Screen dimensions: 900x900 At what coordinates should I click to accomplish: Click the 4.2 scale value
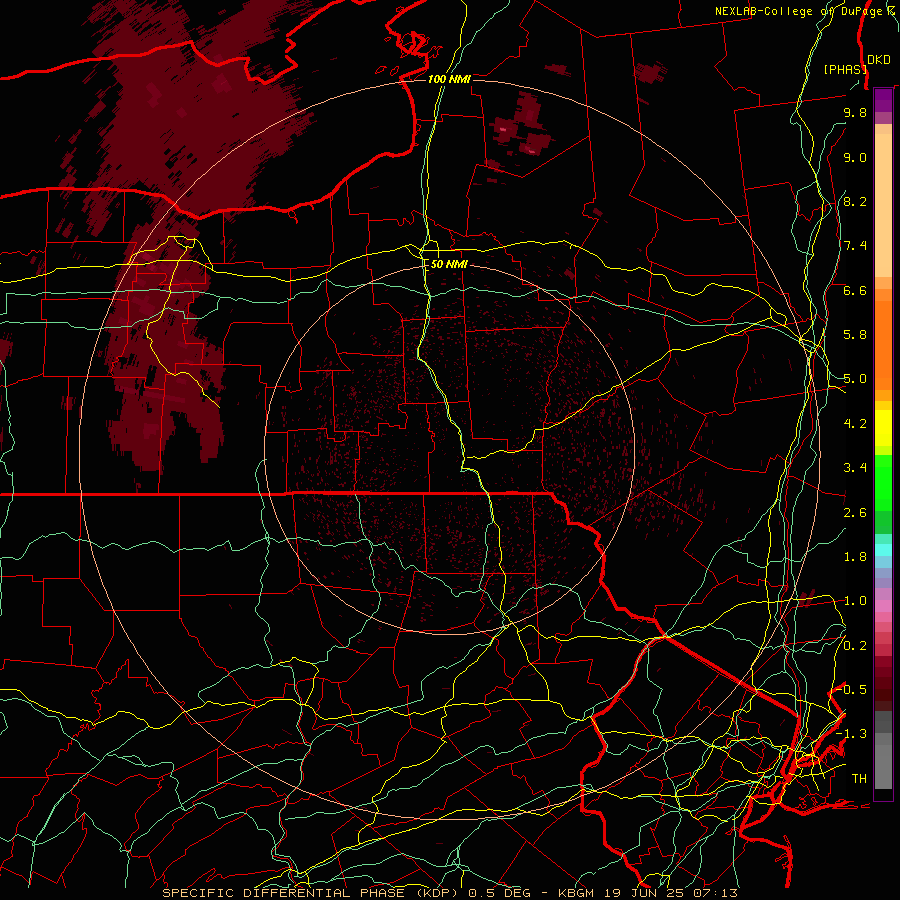[x=855, y=424]
